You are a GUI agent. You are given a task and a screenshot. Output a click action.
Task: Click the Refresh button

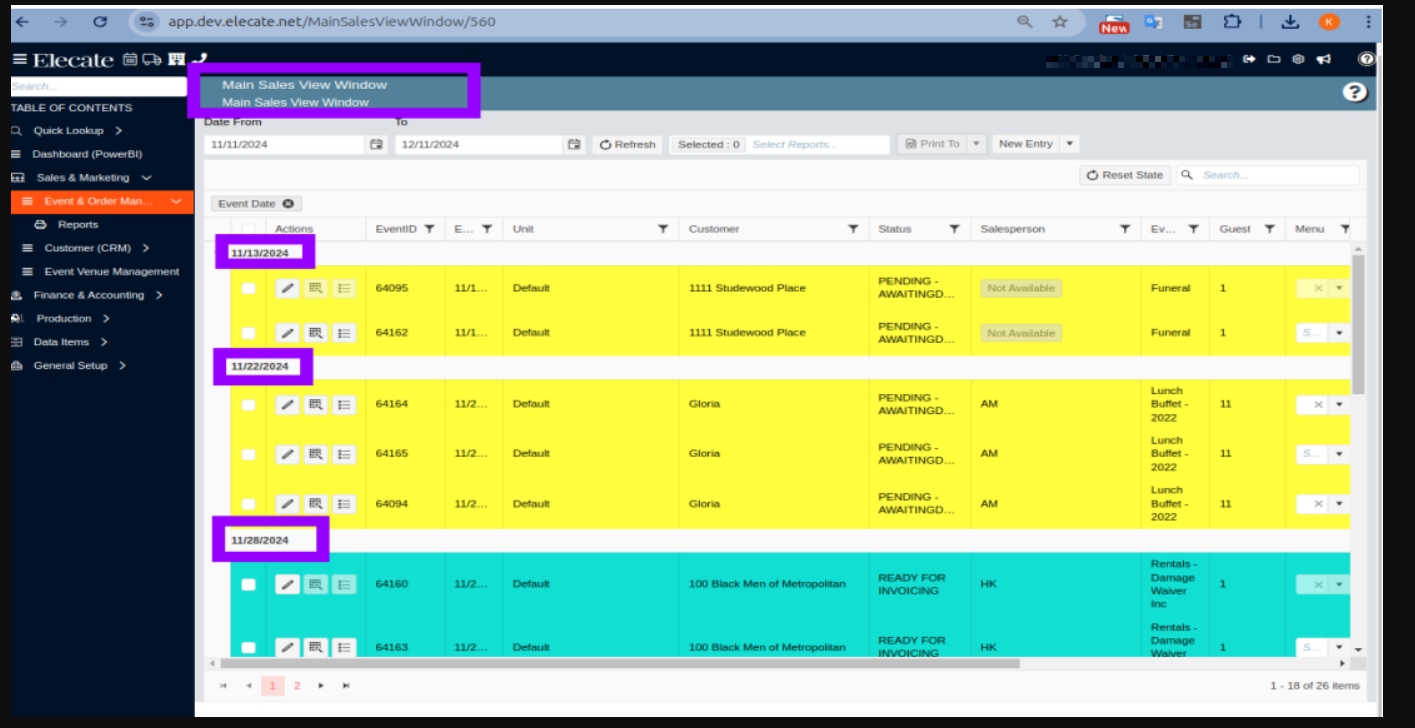click(x=627, y=145)
